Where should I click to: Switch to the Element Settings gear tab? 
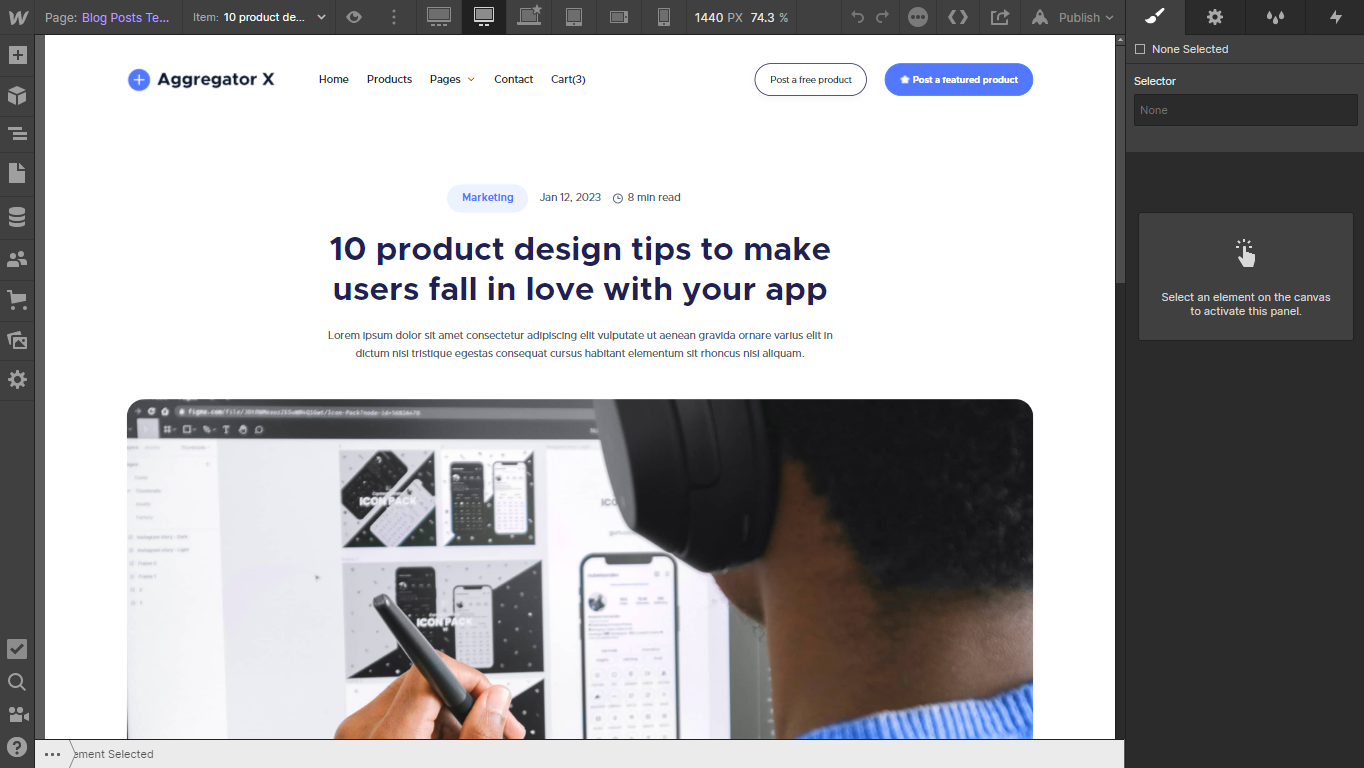[x=1215, y=17]
